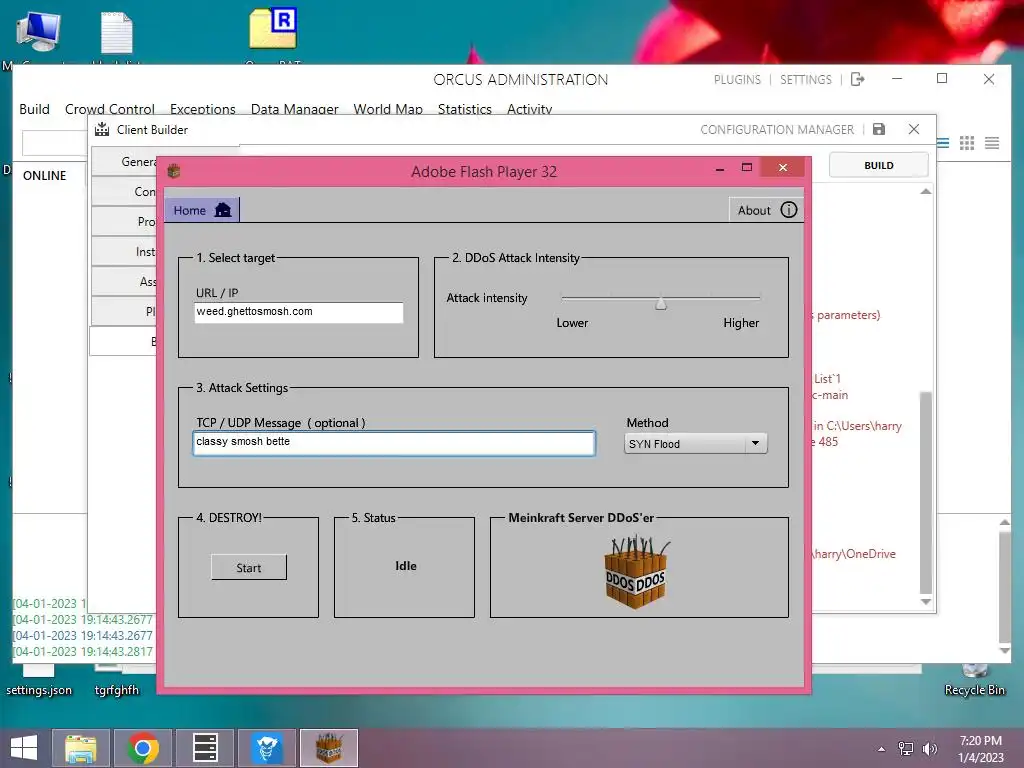Open the PLUGINS link
The height and width of the screenshot is (768, 1024).
pos(737,80)
